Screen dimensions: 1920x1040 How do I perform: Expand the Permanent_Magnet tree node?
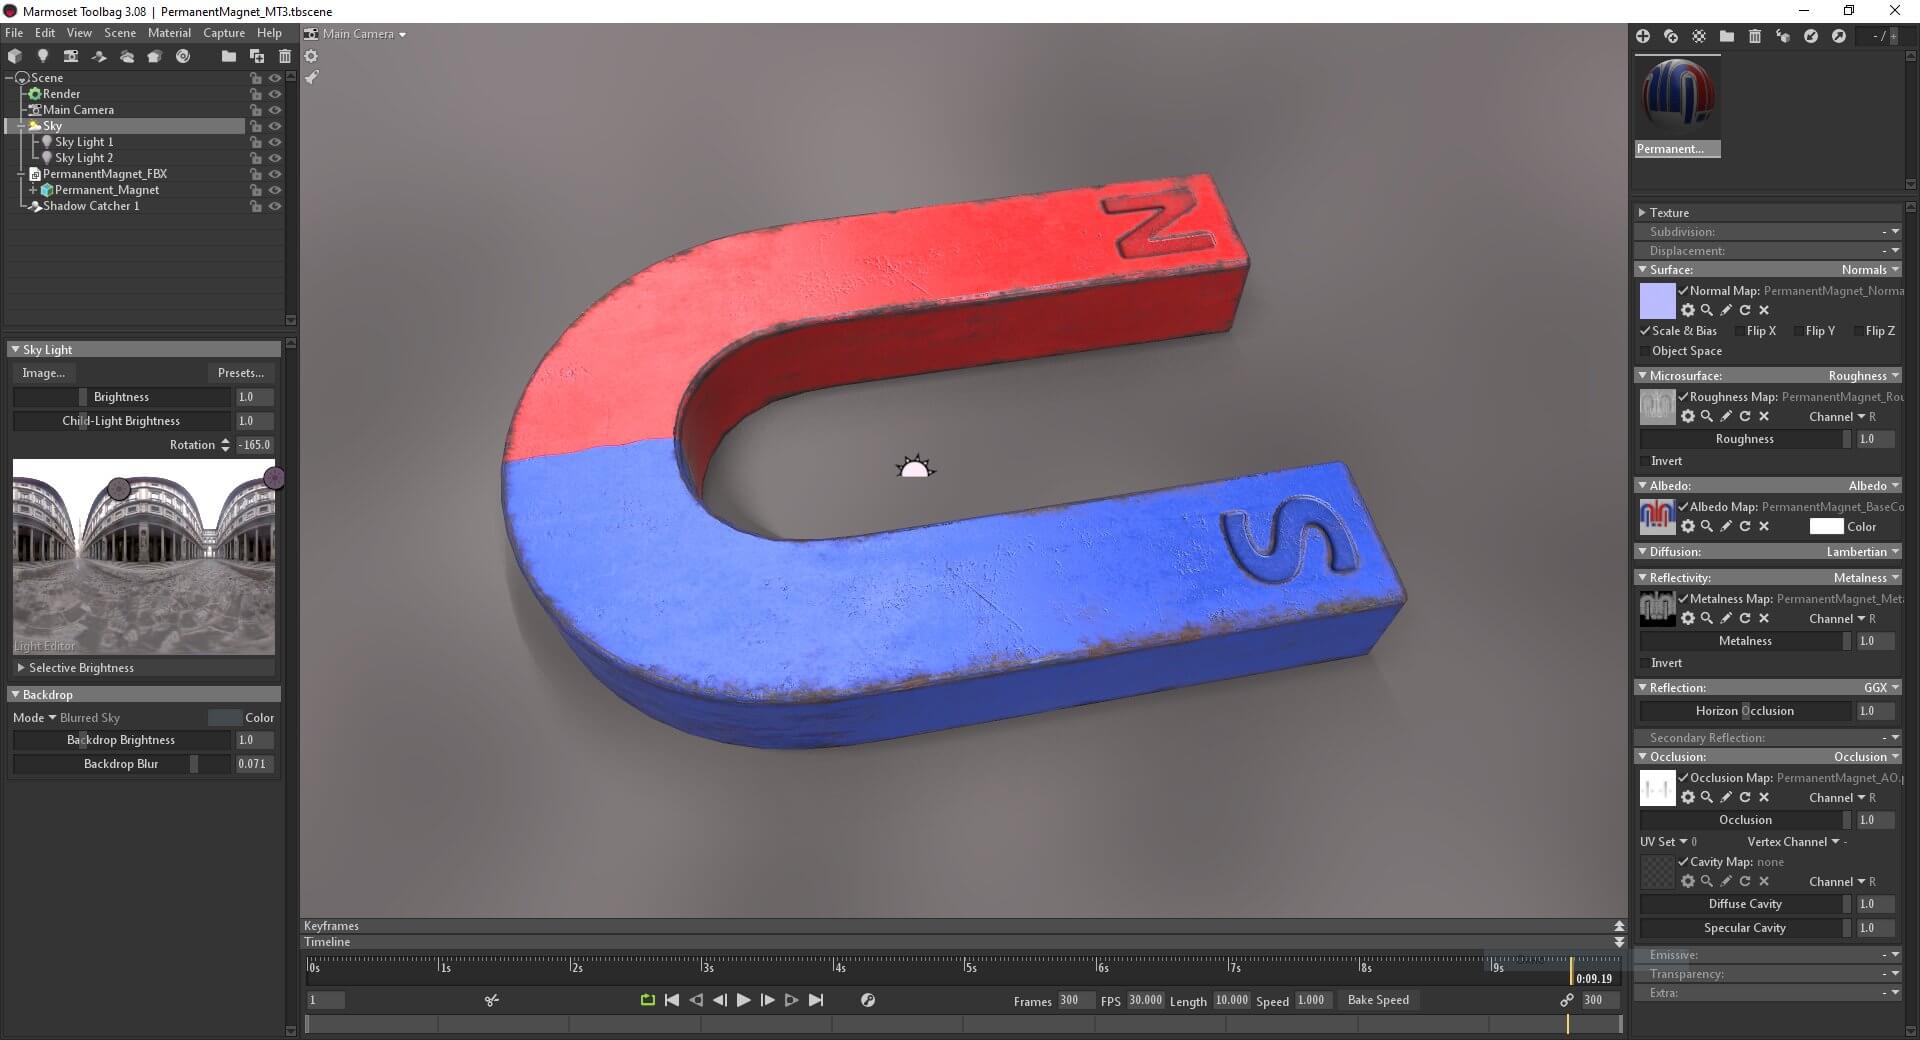pyautogui.click(x=33, y=190)
